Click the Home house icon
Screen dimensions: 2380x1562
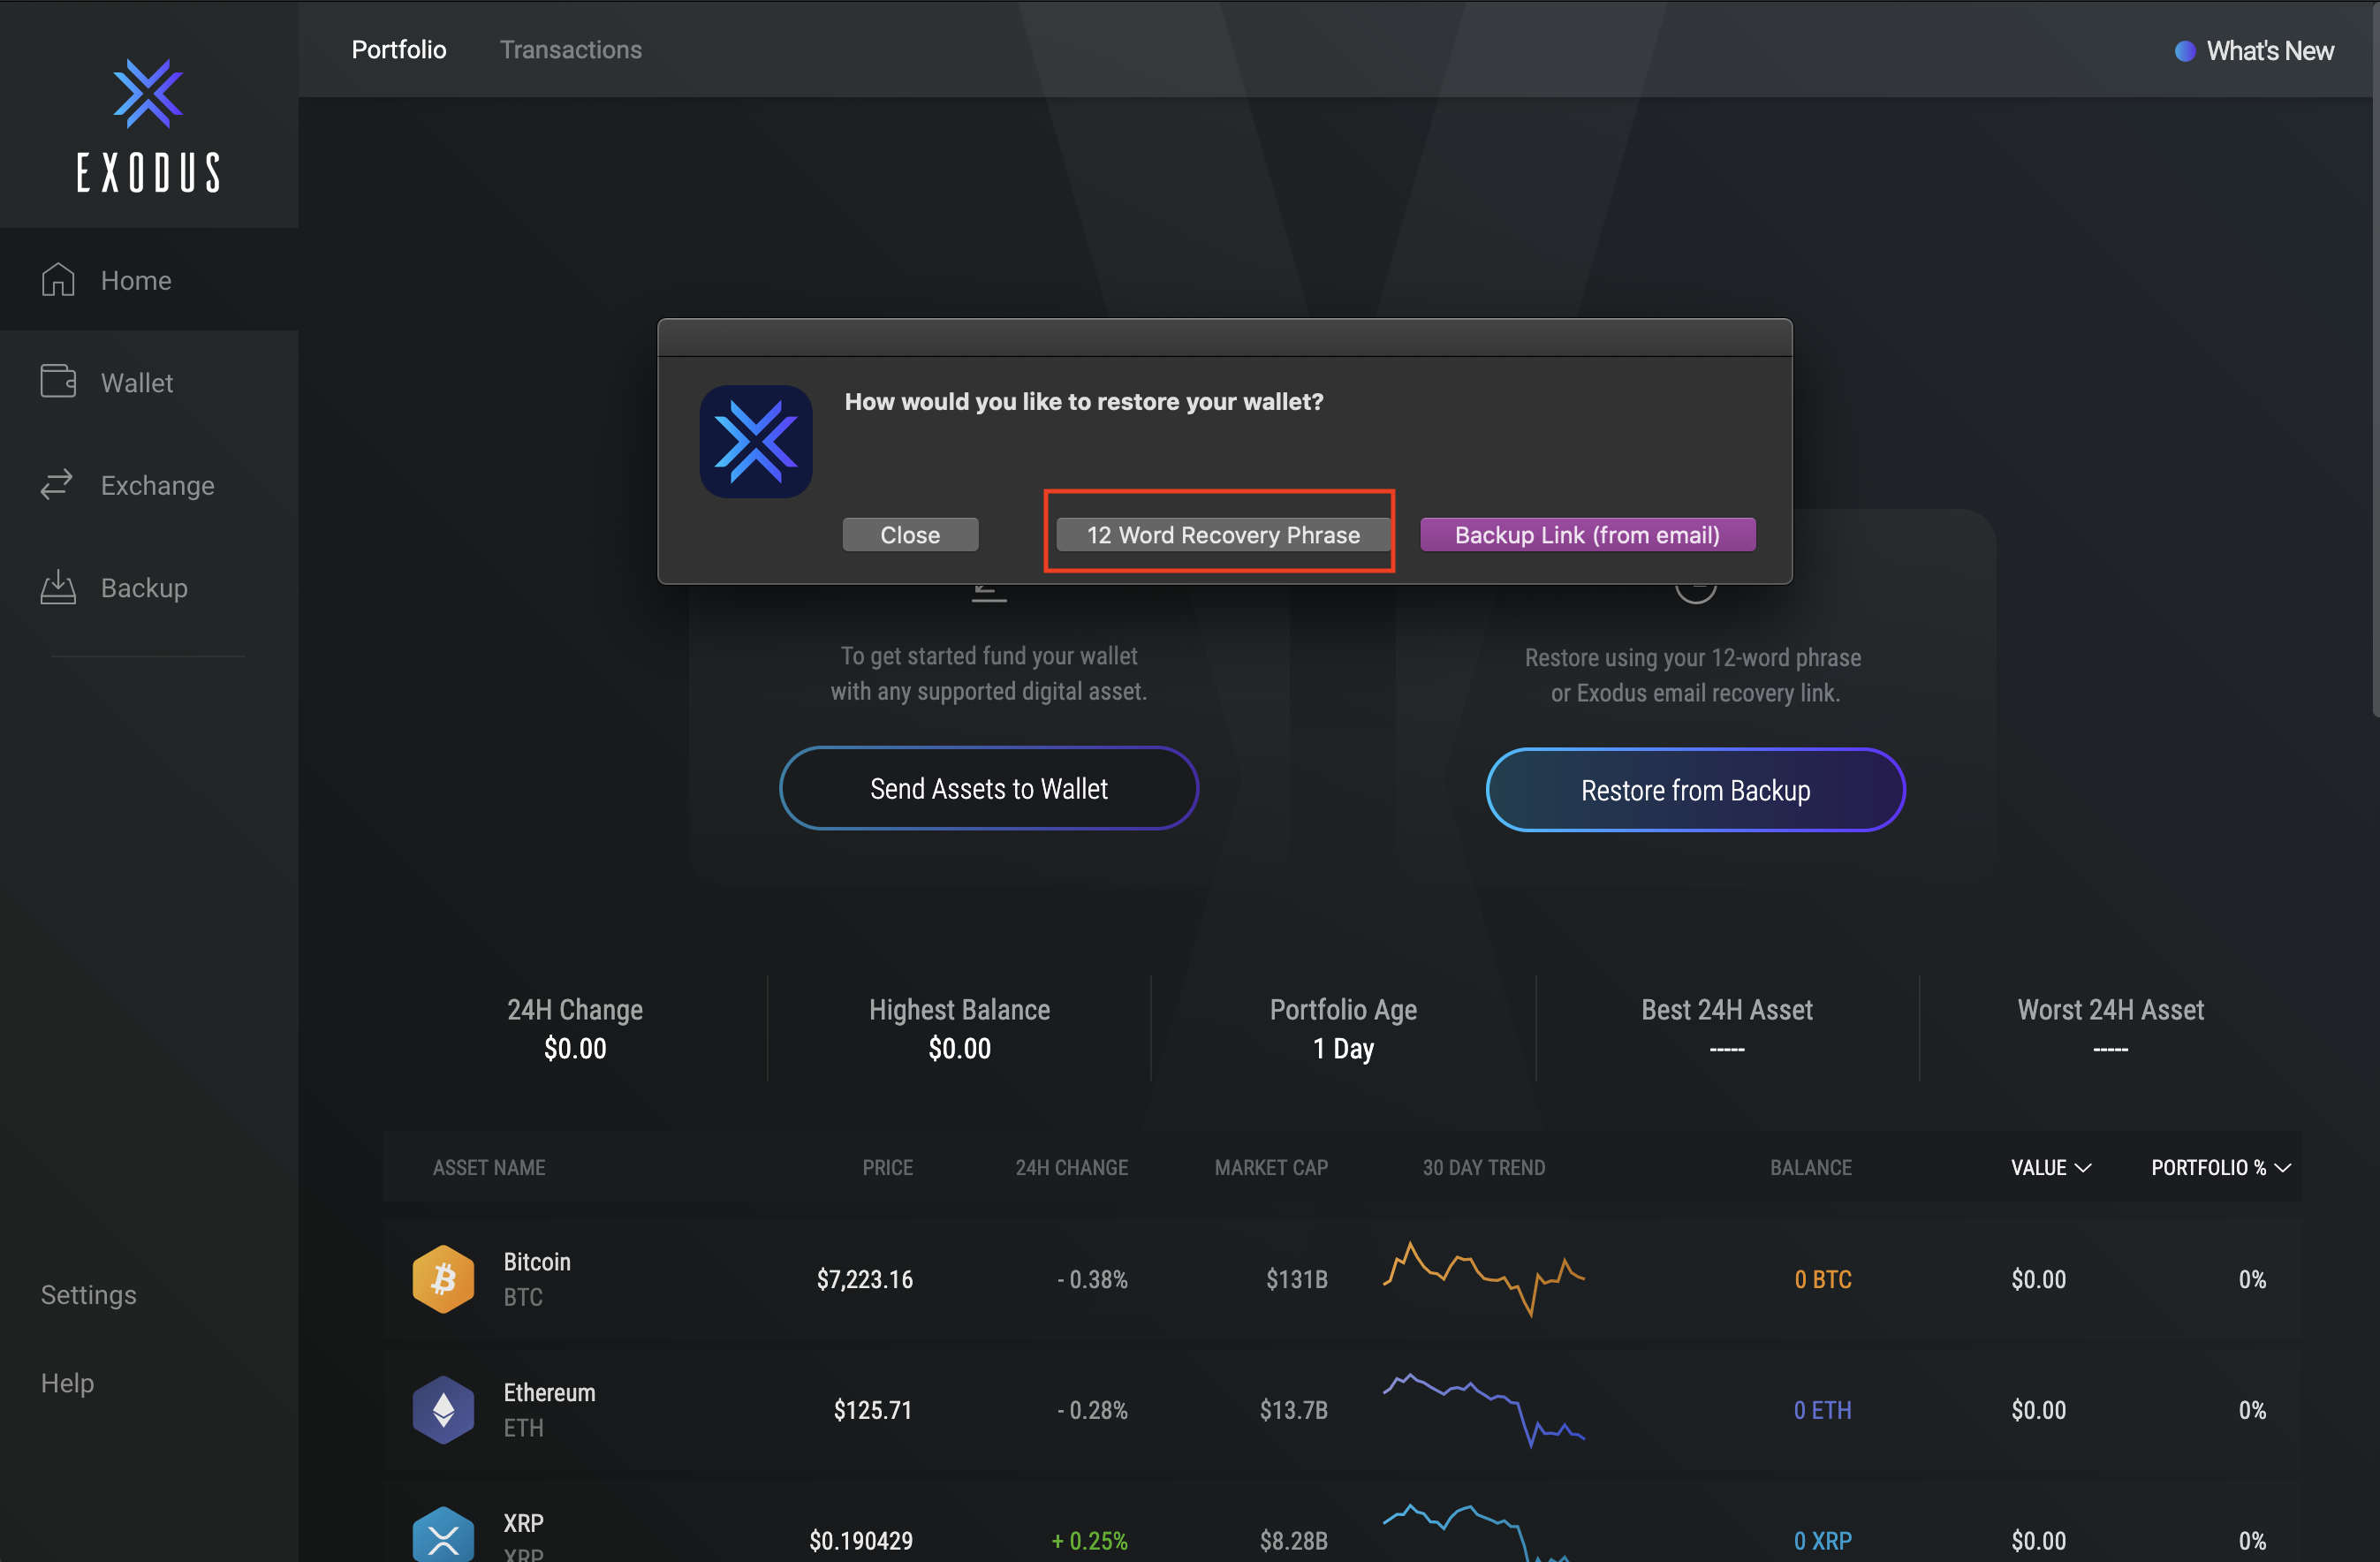pyautogui.click(x=58, y=280)
